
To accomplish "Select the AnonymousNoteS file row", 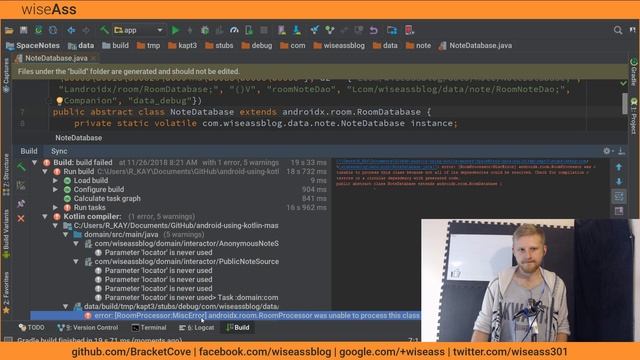I will 182,243.
